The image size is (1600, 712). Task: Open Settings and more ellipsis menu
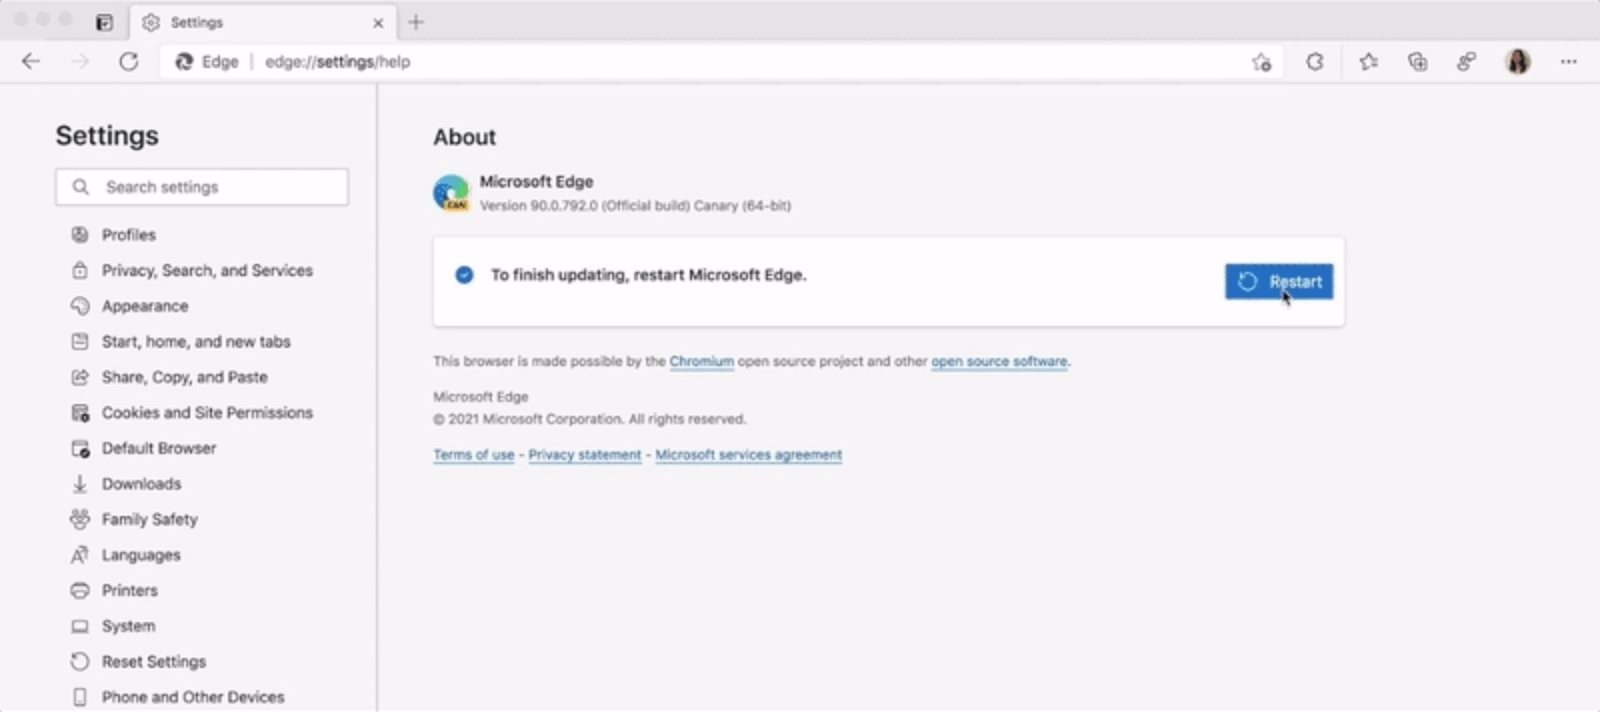(1568, 62)
